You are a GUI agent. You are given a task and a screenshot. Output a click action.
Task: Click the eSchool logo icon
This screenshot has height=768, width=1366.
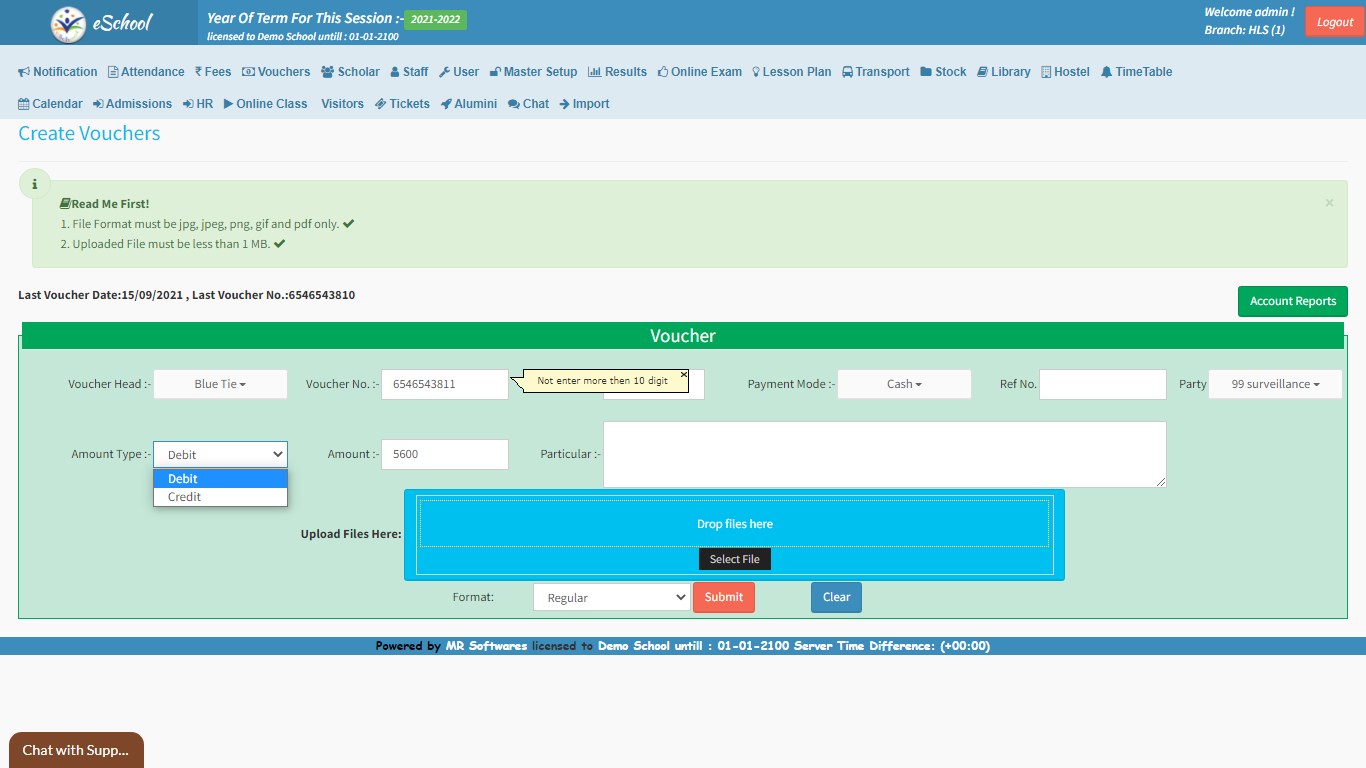(x=68, y=23)
